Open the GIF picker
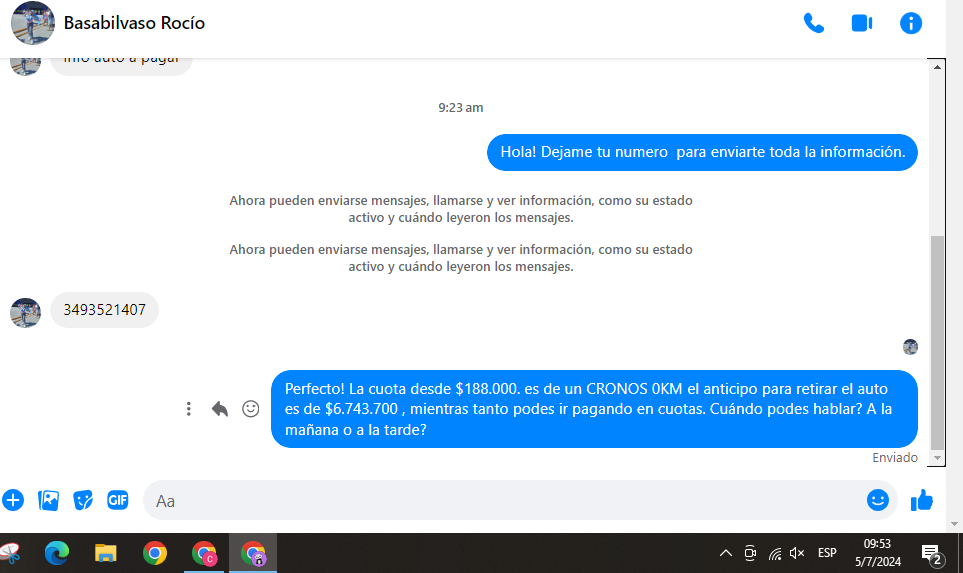The width and height of the screenshot is (963, 573). tap(118, 500)
